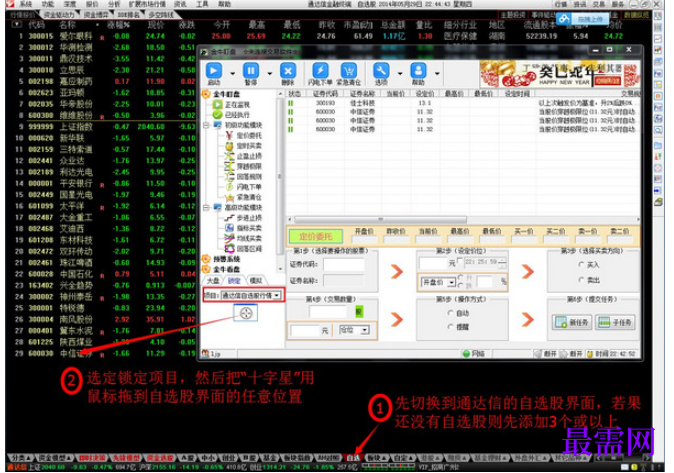The height and width of the screenshot is (473, 674).
Task: Click the 暂停 pause toolbar icon
Action: pos(251,71)
